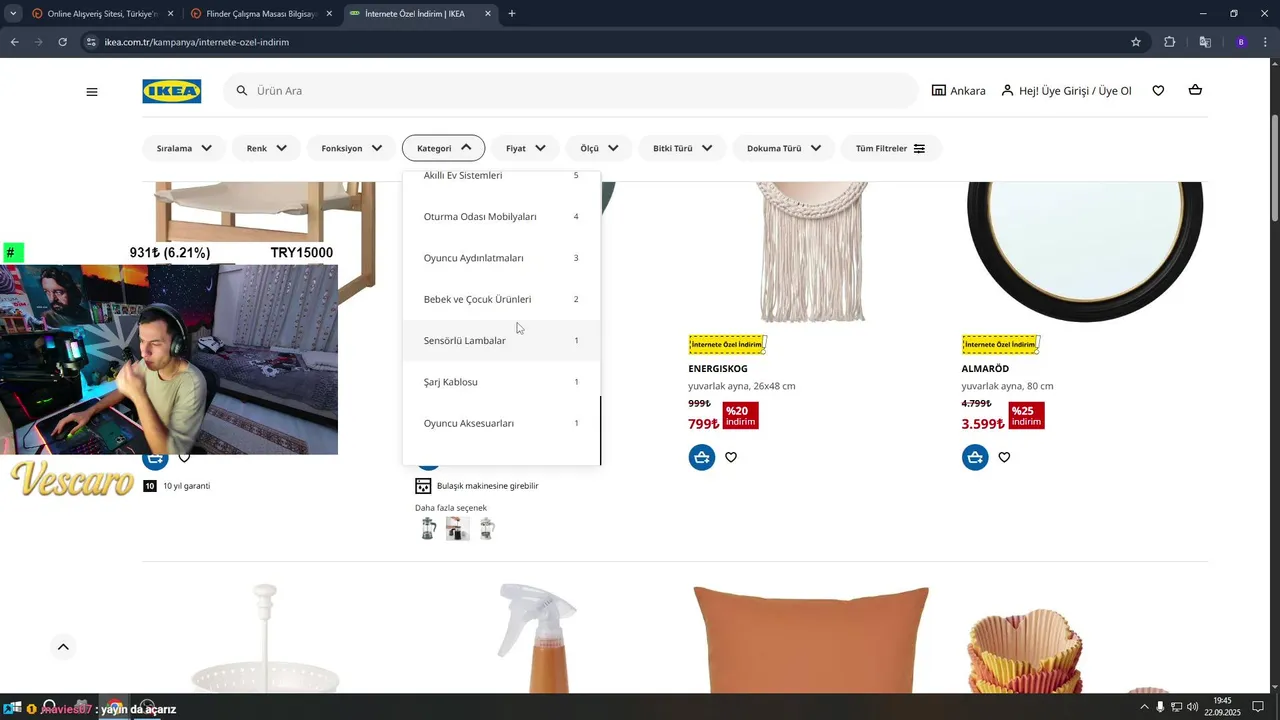Open the browser profile avatar

[1241, 42]
